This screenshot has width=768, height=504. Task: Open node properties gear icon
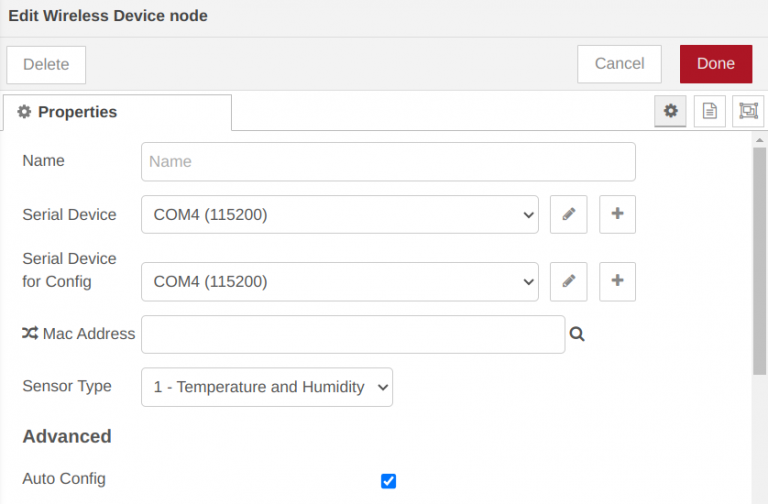coord(671,112)
